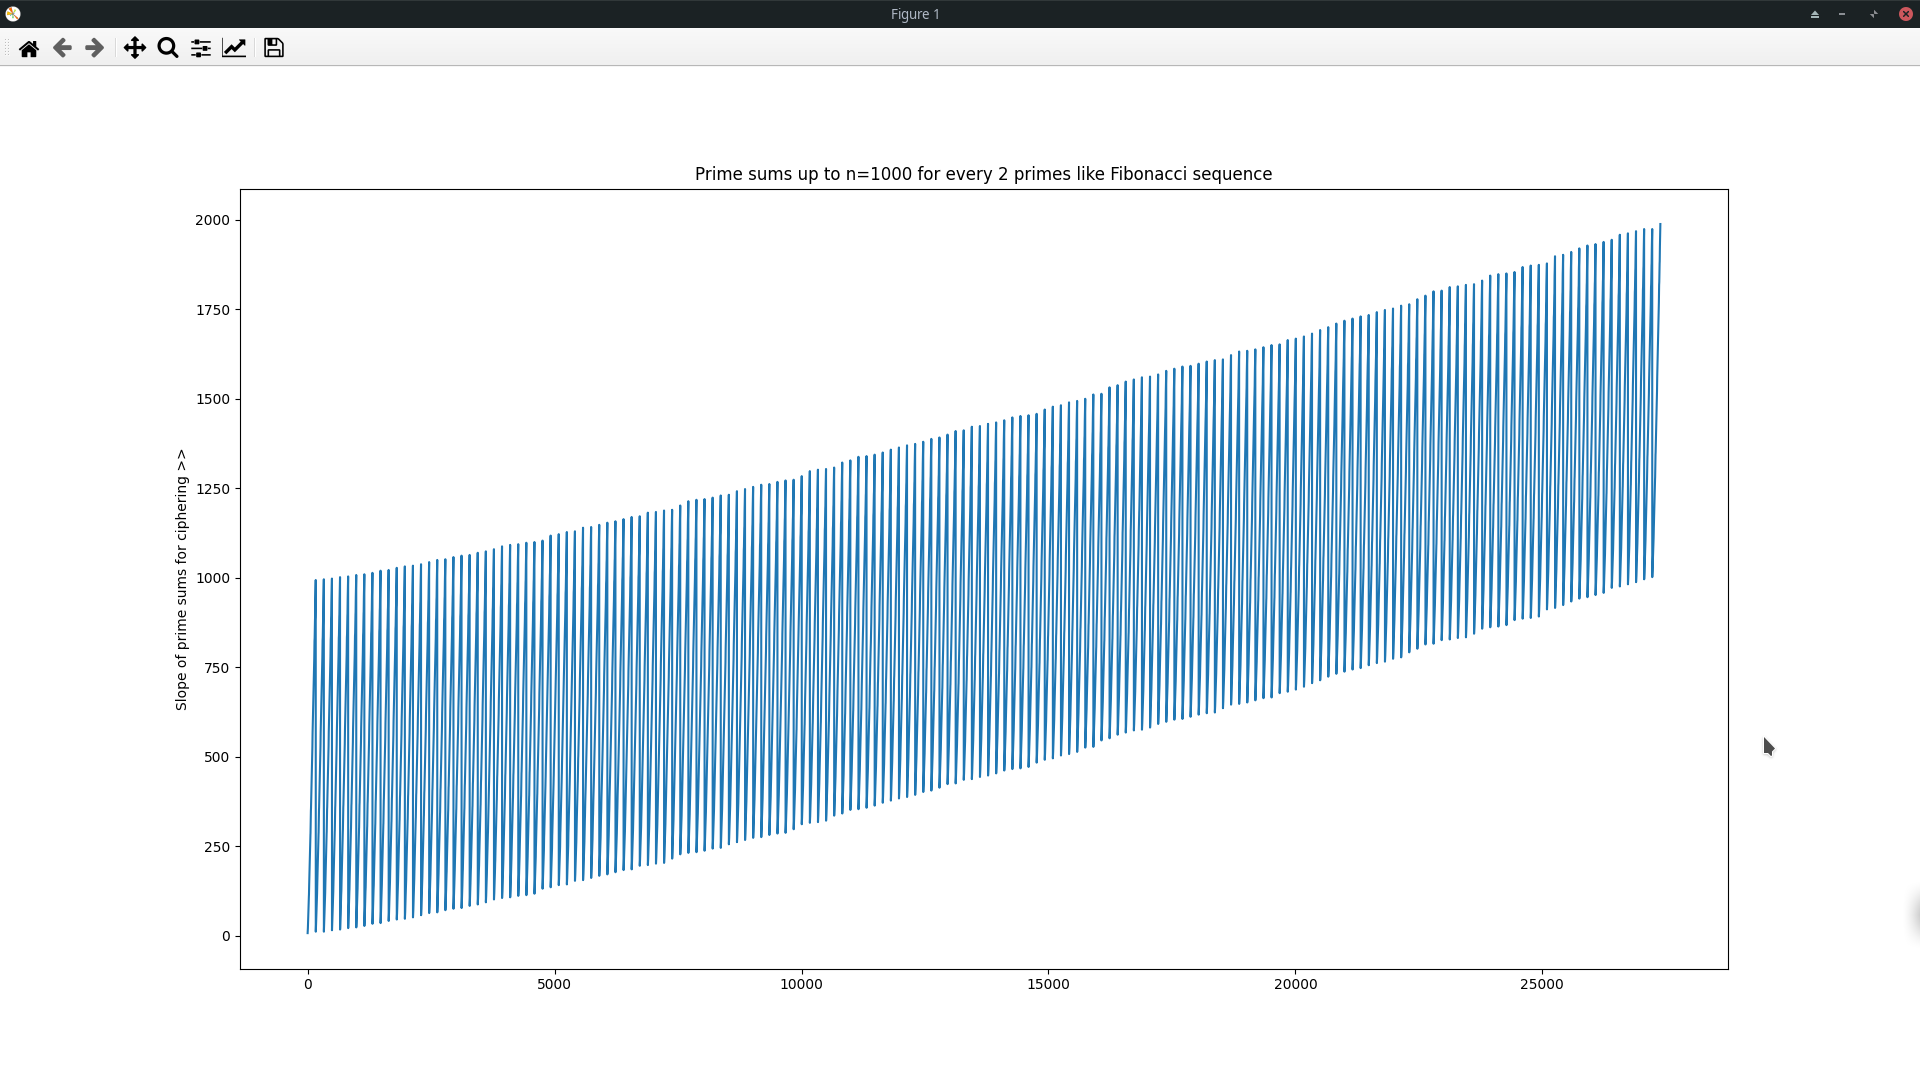
Task: Go forward to the next plot view
Action: (x=94, y=48)
